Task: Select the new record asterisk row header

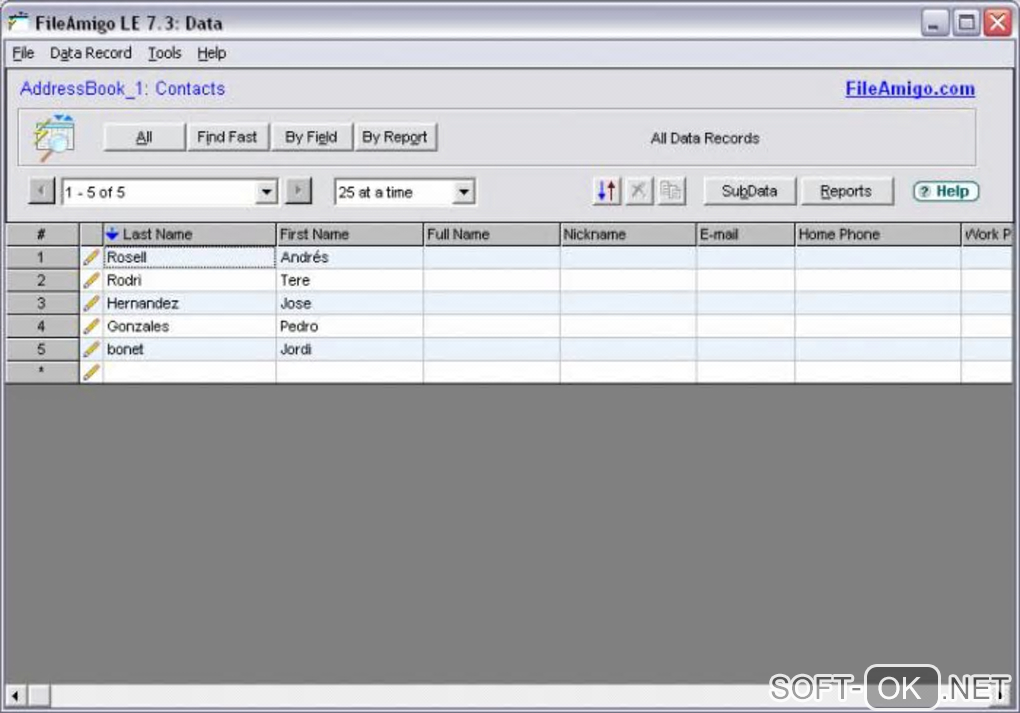Action: click(x=42, y=372)
